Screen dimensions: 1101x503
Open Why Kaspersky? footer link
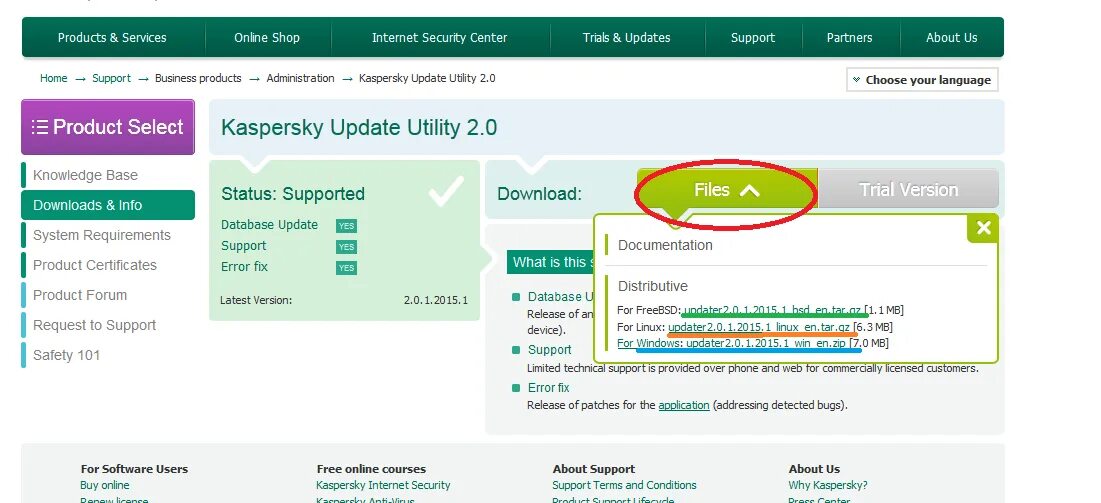828,485
